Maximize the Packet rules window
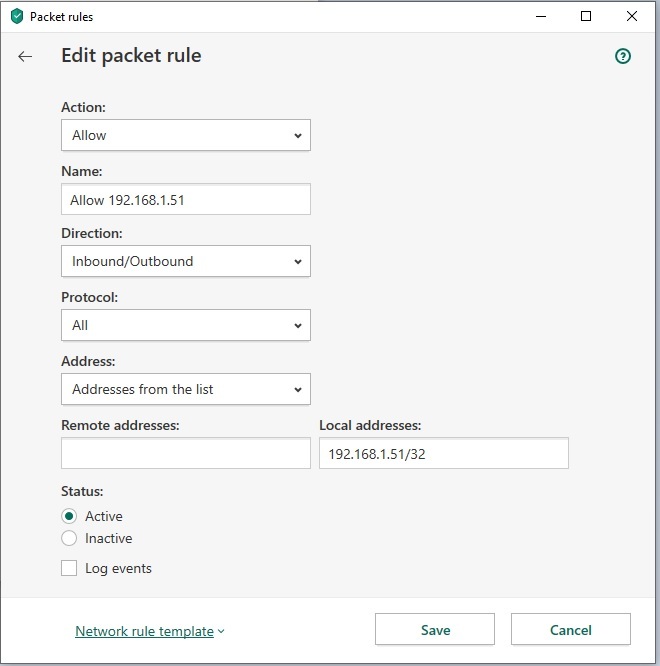Viewport: 660px width, 666px height. (586, 16)
